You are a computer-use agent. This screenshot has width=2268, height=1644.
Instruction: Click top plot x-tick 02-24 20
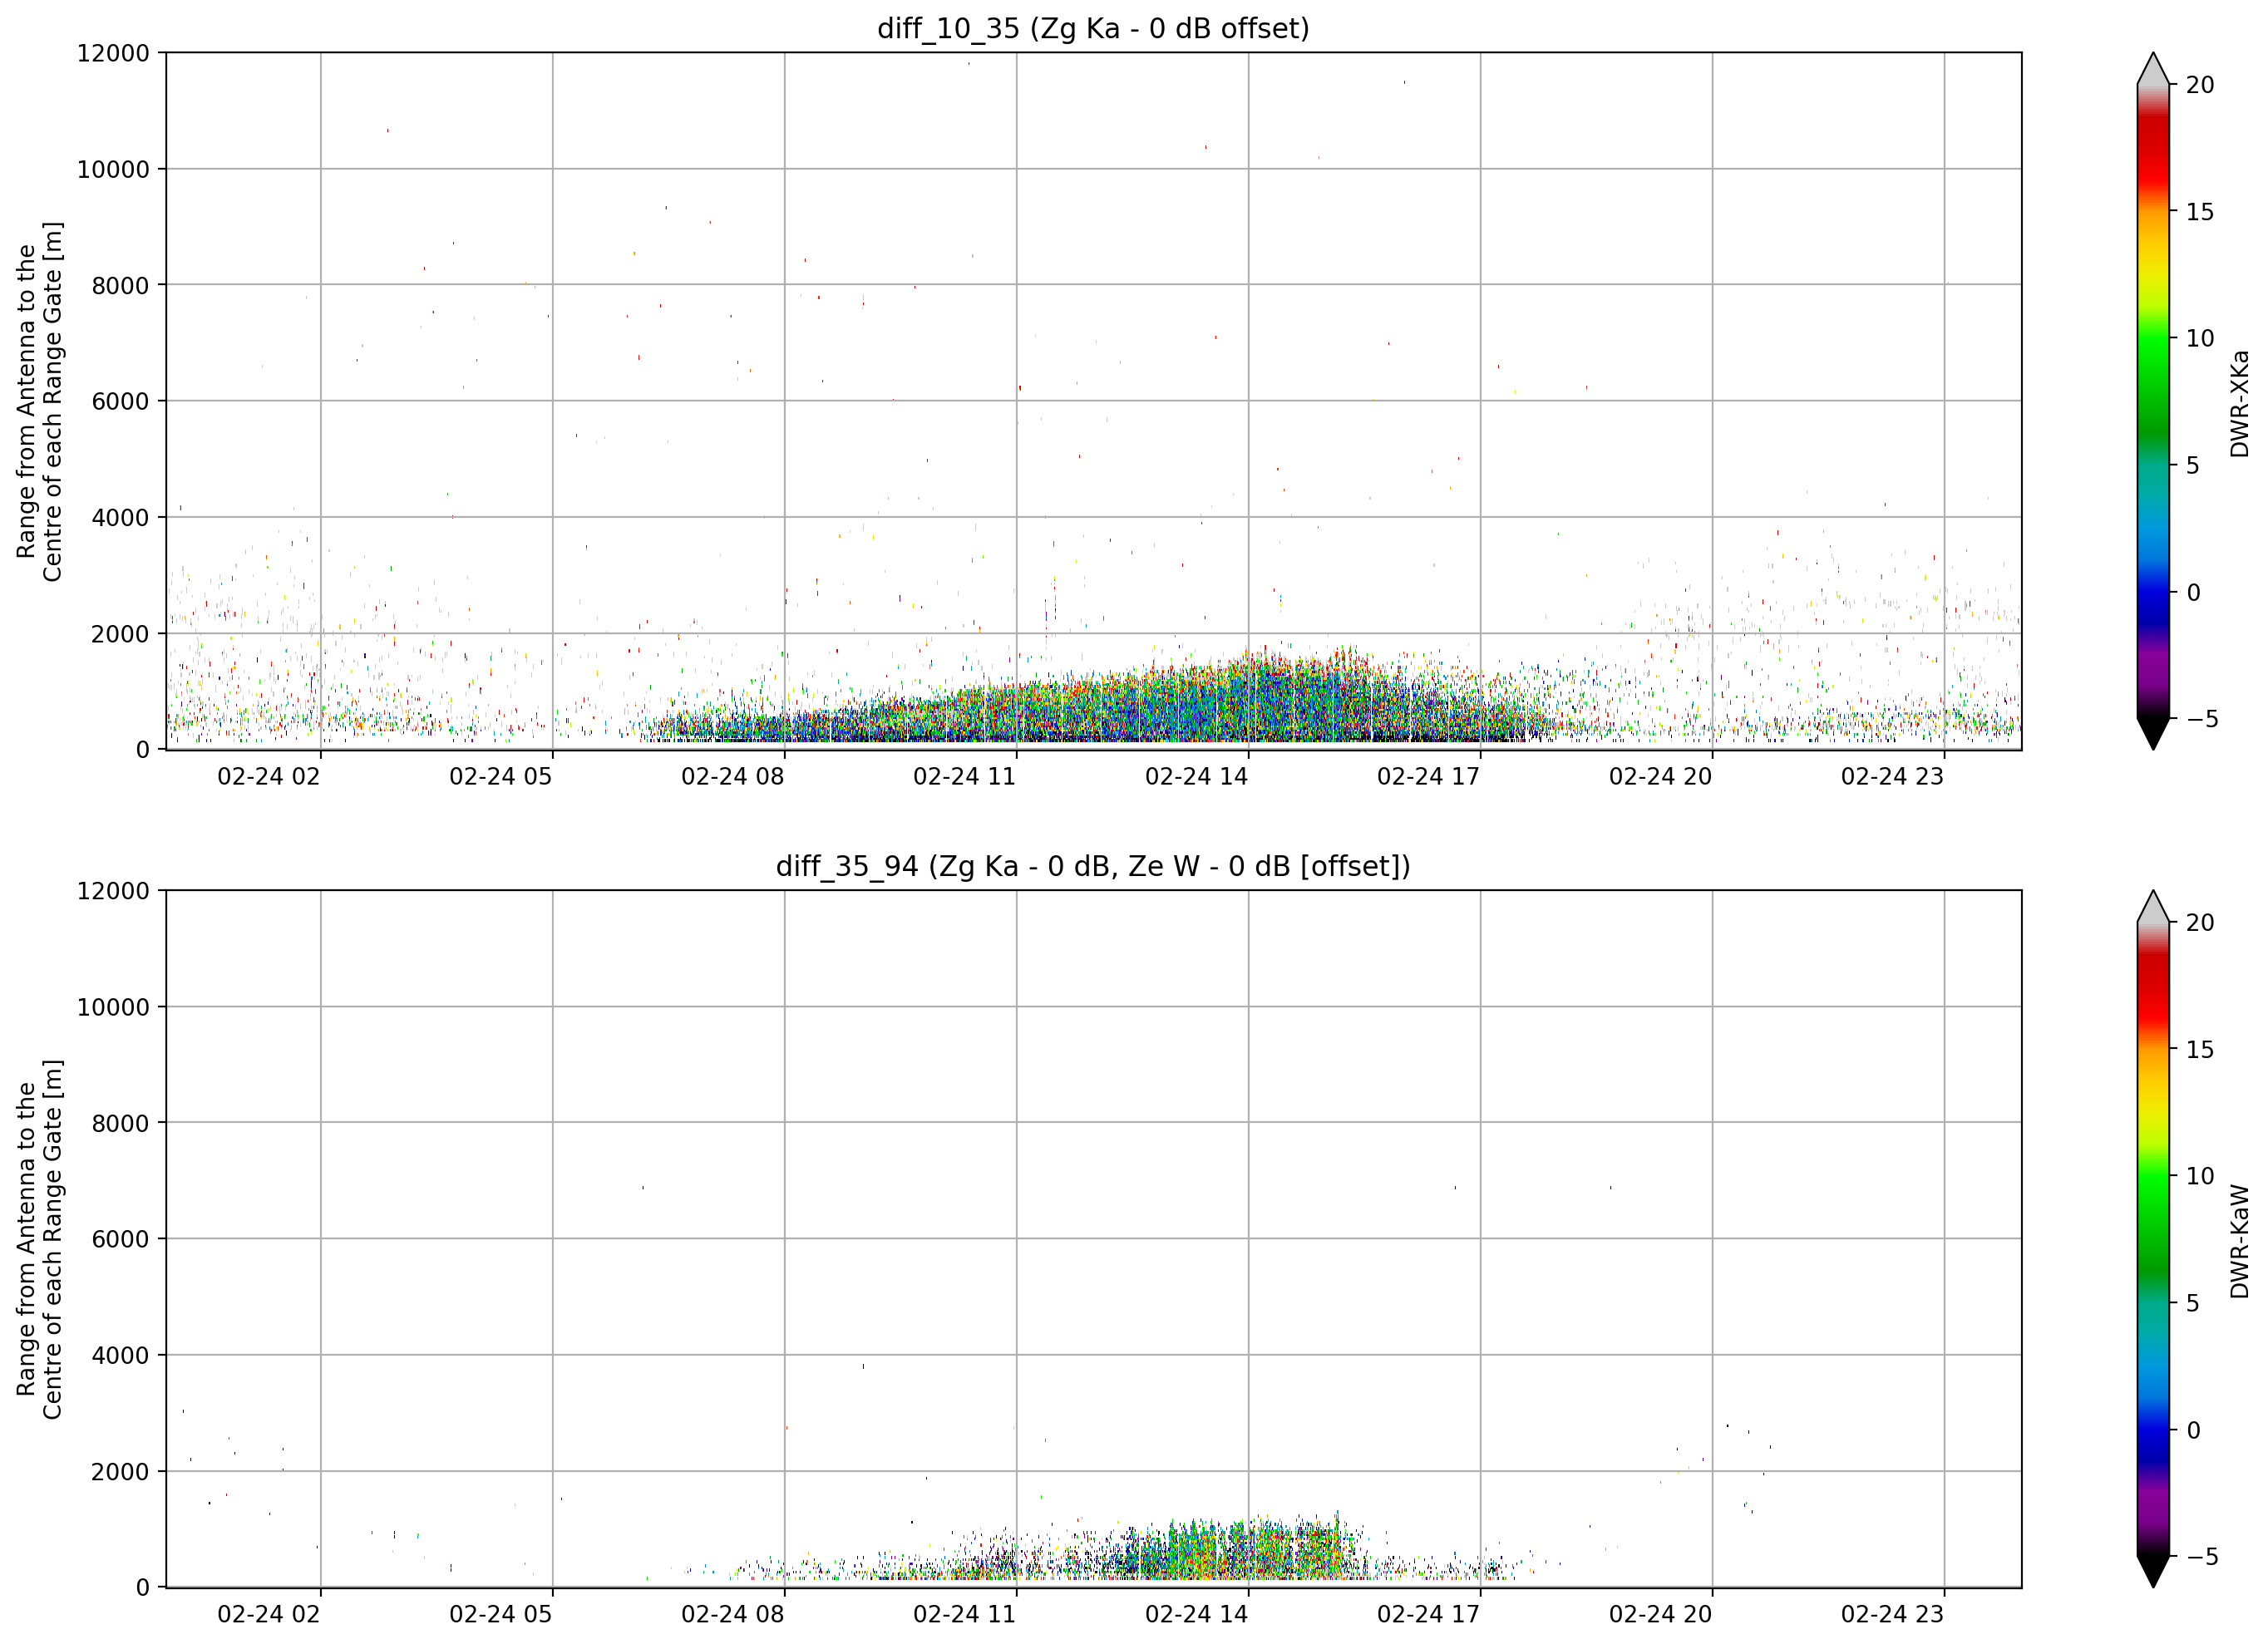coord(1661,777)
